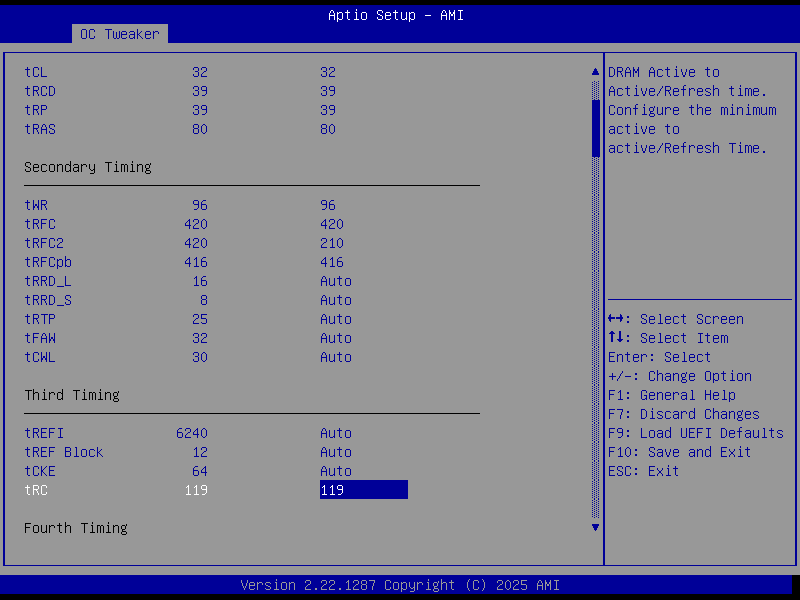Open the tFAW Auto option
Screen dimensions: 800x600
pyautogui.click(x=336, y=338)
